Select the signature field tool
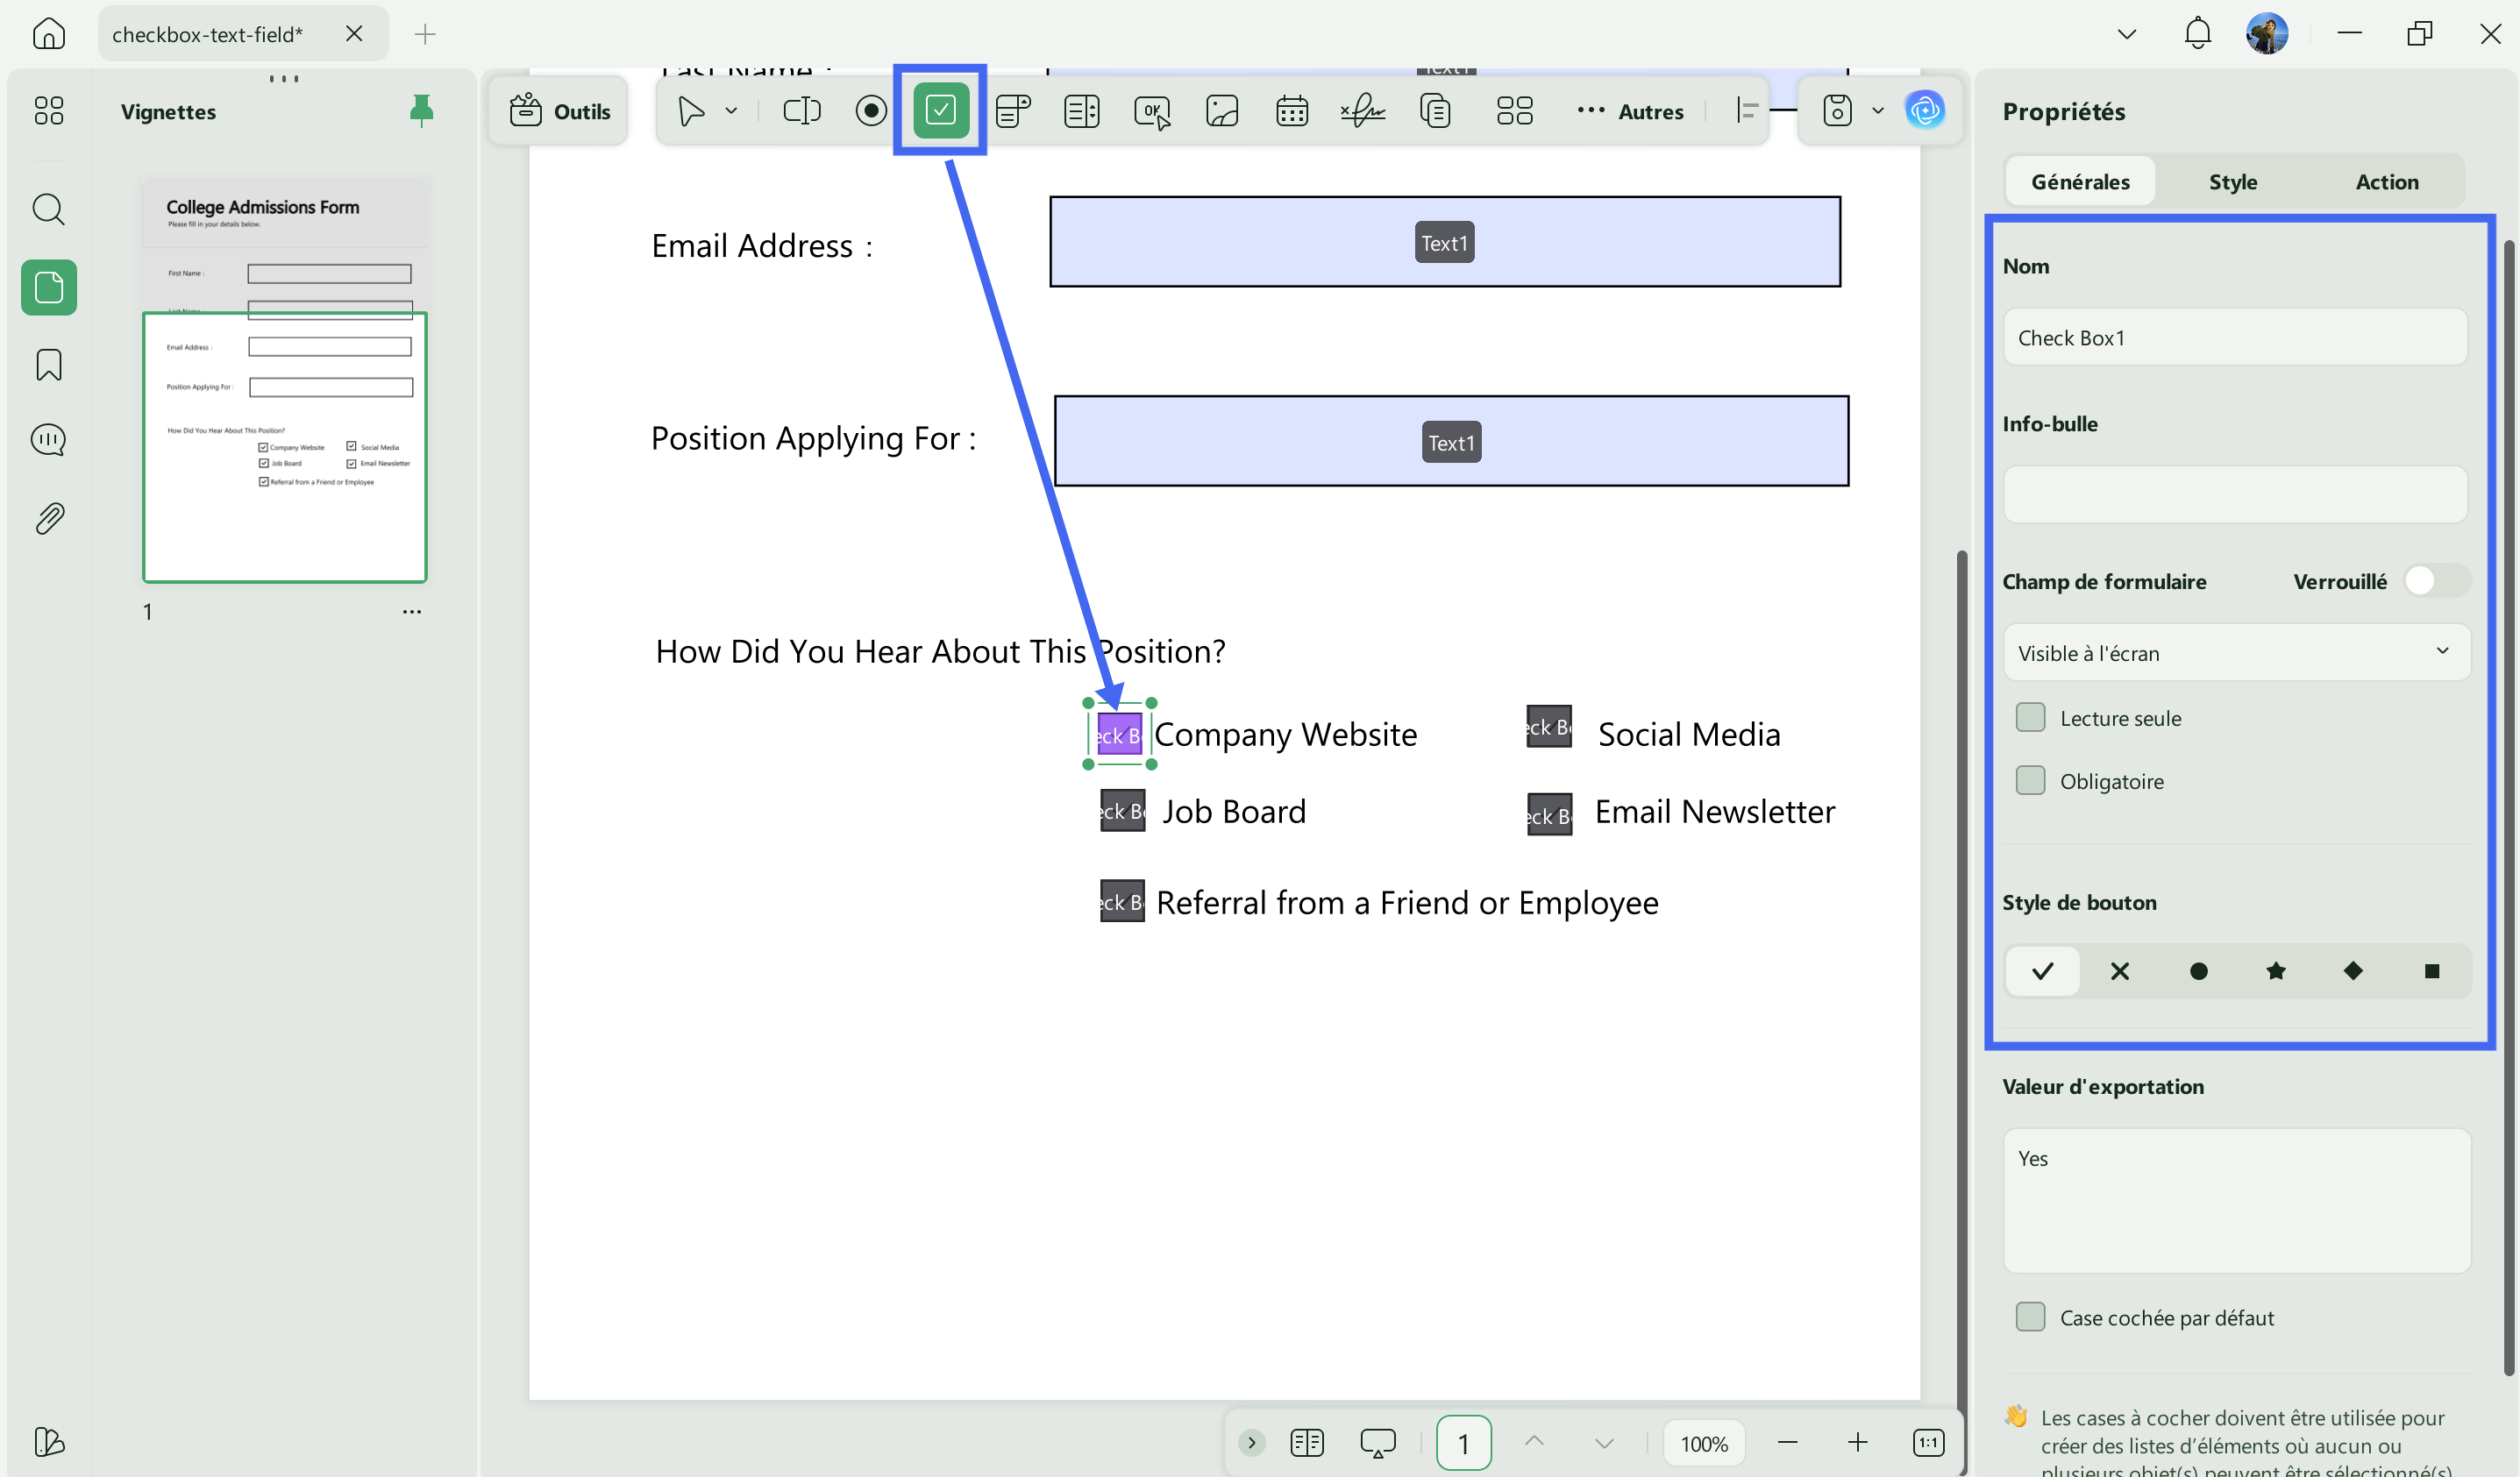2520x1477 pixels. [x=1362, y=110]
